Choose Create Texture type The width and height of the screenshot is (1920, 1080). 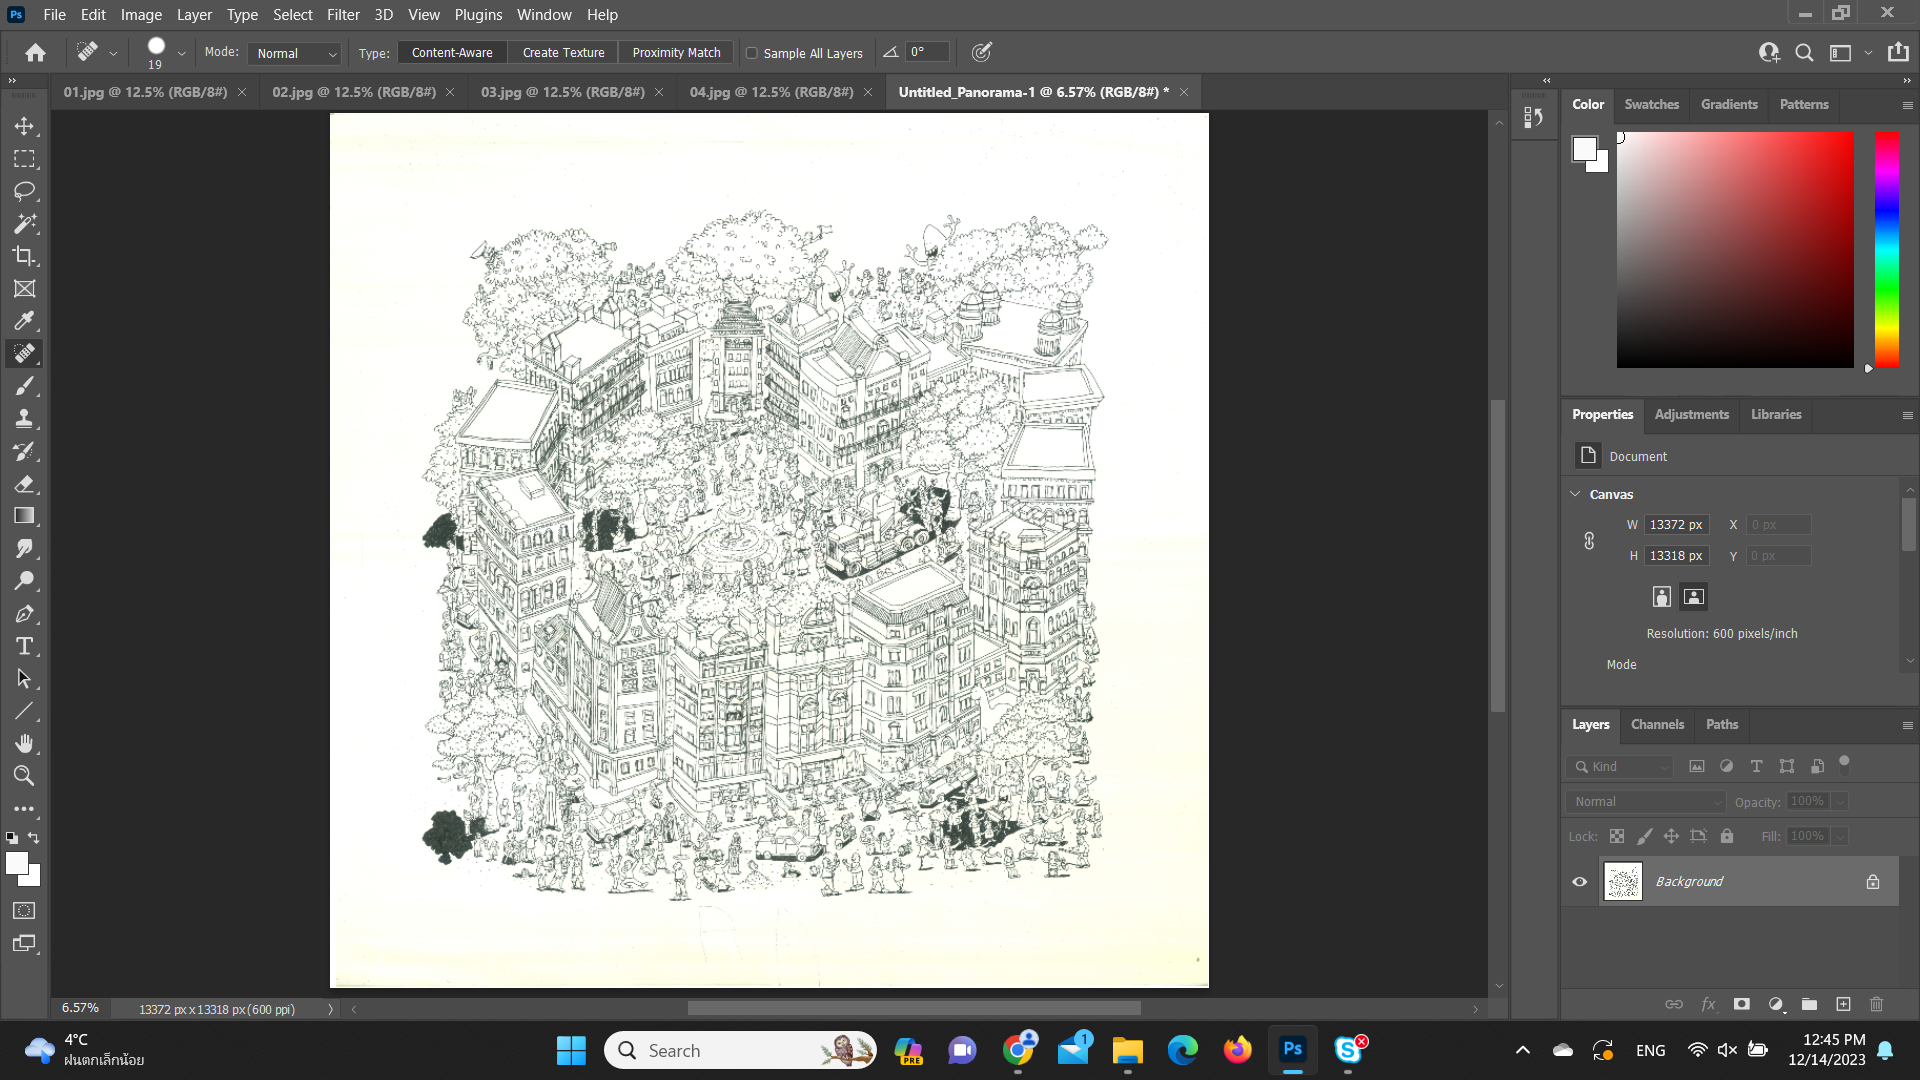pyautogui.click(x=563, y=53)
